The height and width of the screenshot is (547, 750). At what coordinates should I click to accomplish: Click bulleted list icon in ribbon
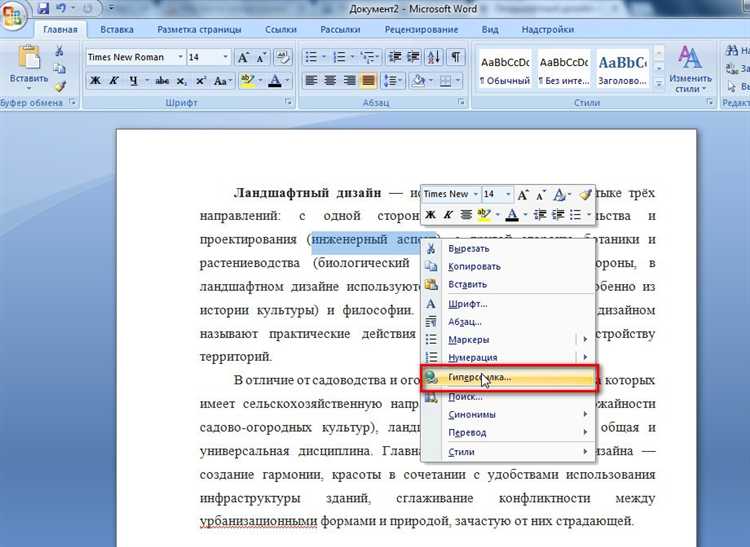click(311, 57)
